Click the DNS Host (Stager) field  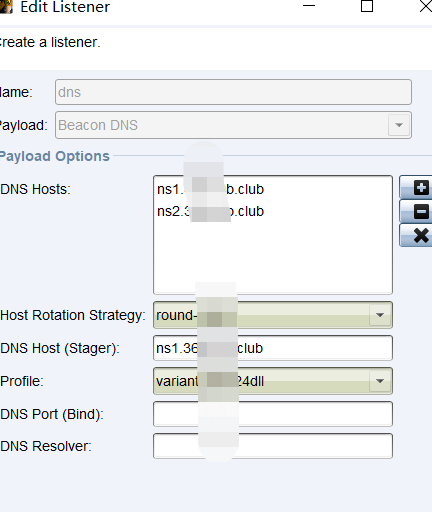click(x=273, y=348)
